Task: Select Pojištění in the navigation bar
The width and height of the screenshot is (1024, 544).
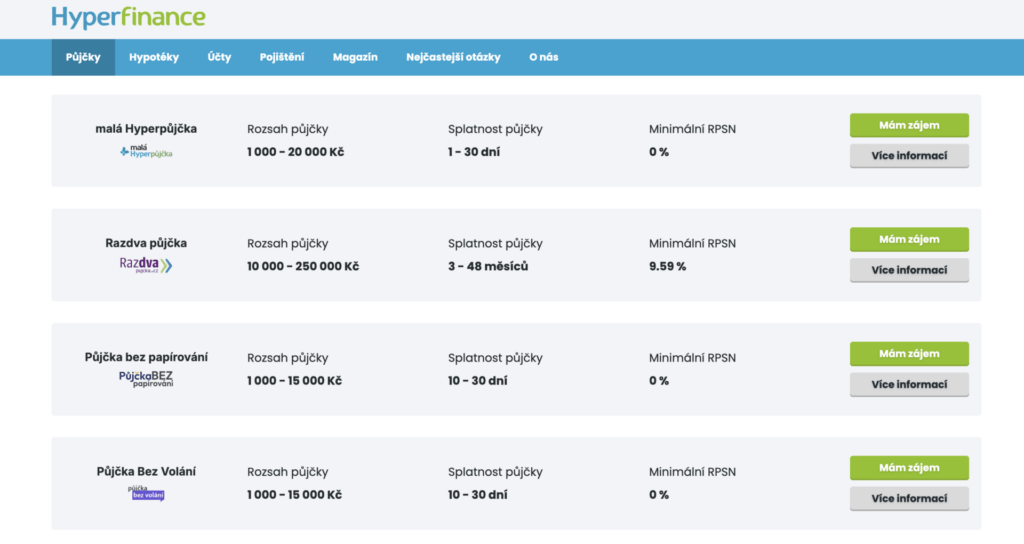Action: (282, 57)
